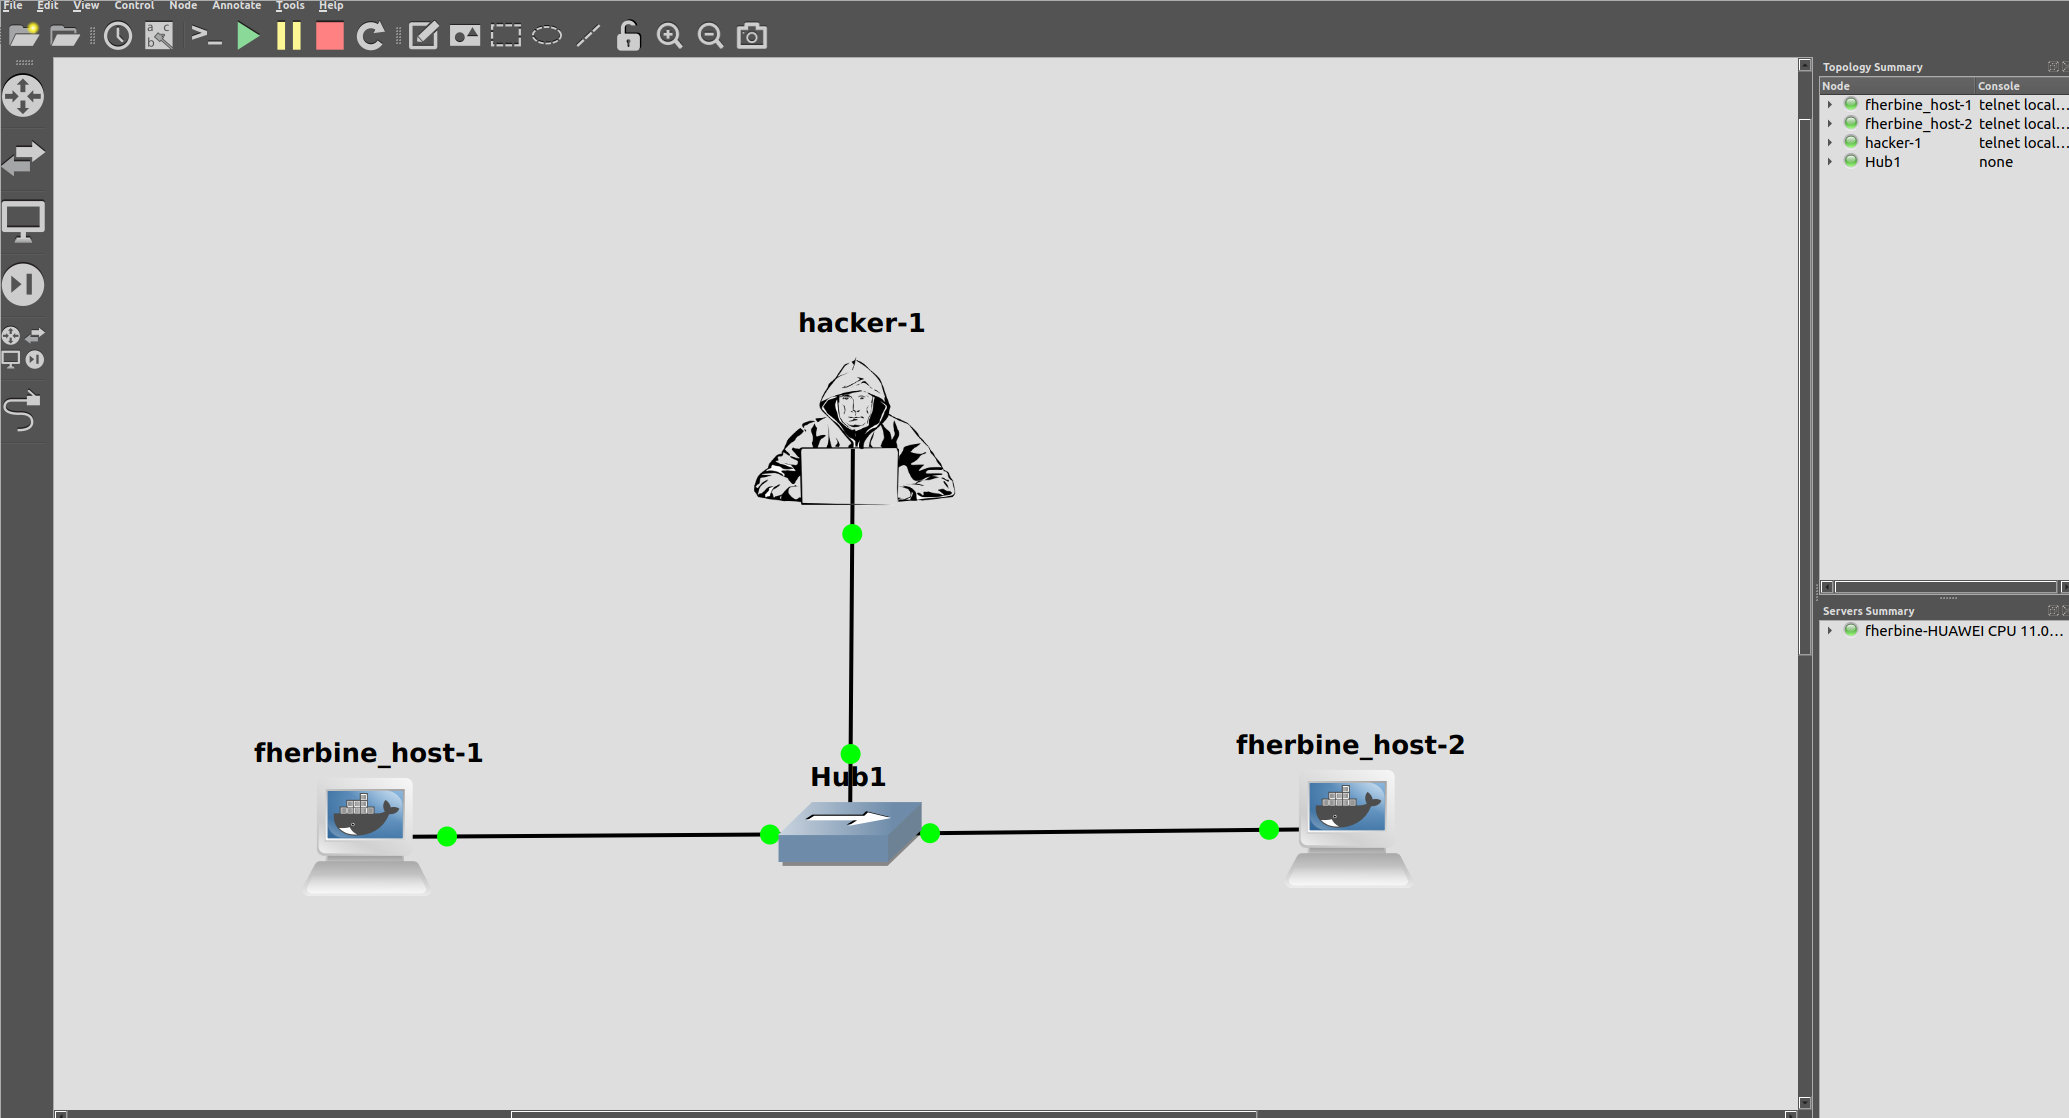Take a screenshot with the camera icon
Viewport: 2069px width, 1118px height.
(752, 37)
